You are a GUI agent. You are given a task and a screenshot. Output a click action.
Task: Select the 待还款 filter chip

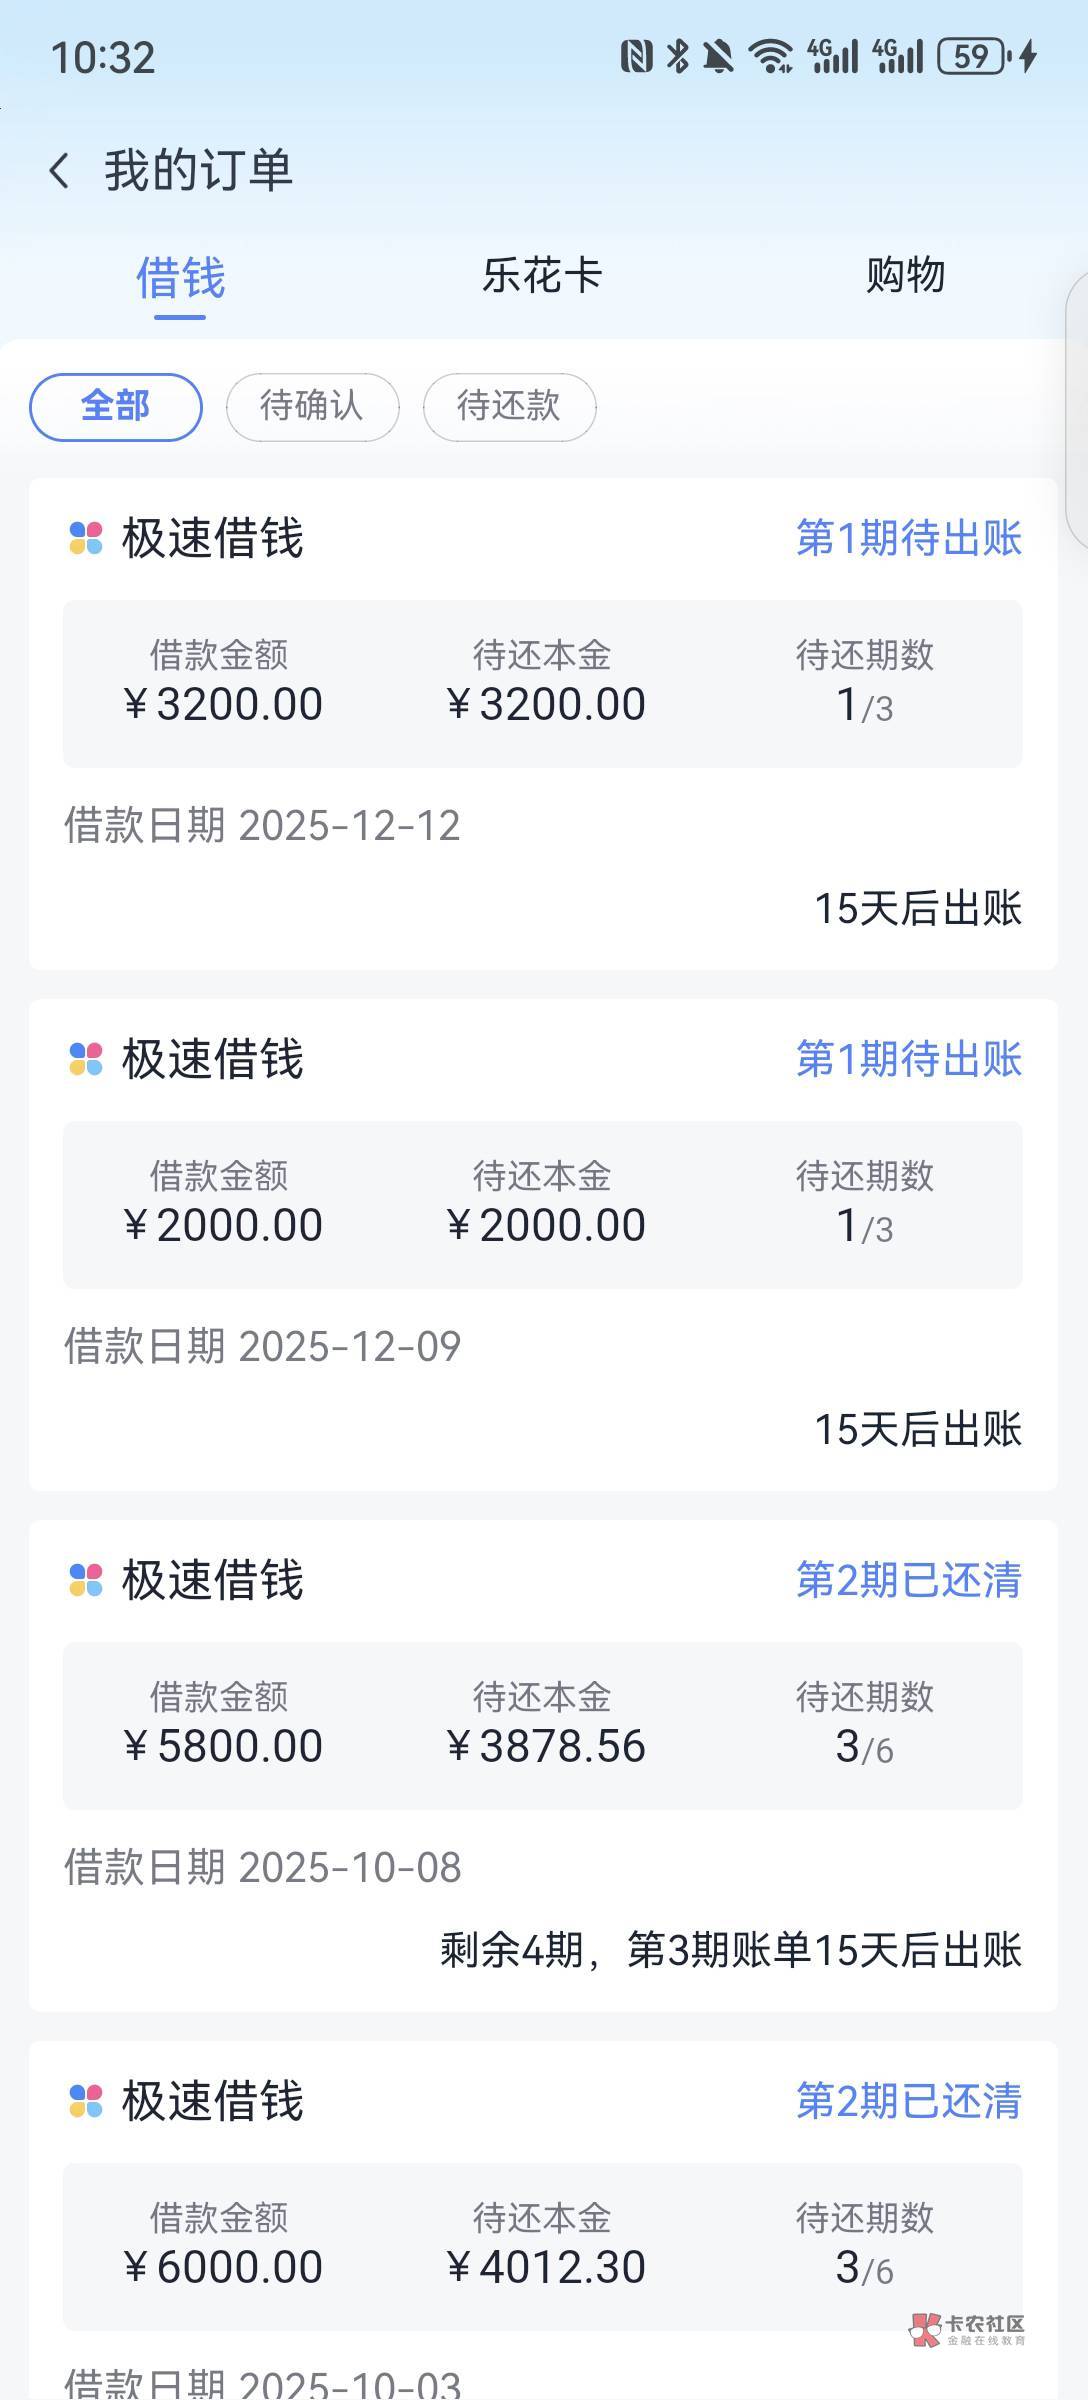pos(509,407)
